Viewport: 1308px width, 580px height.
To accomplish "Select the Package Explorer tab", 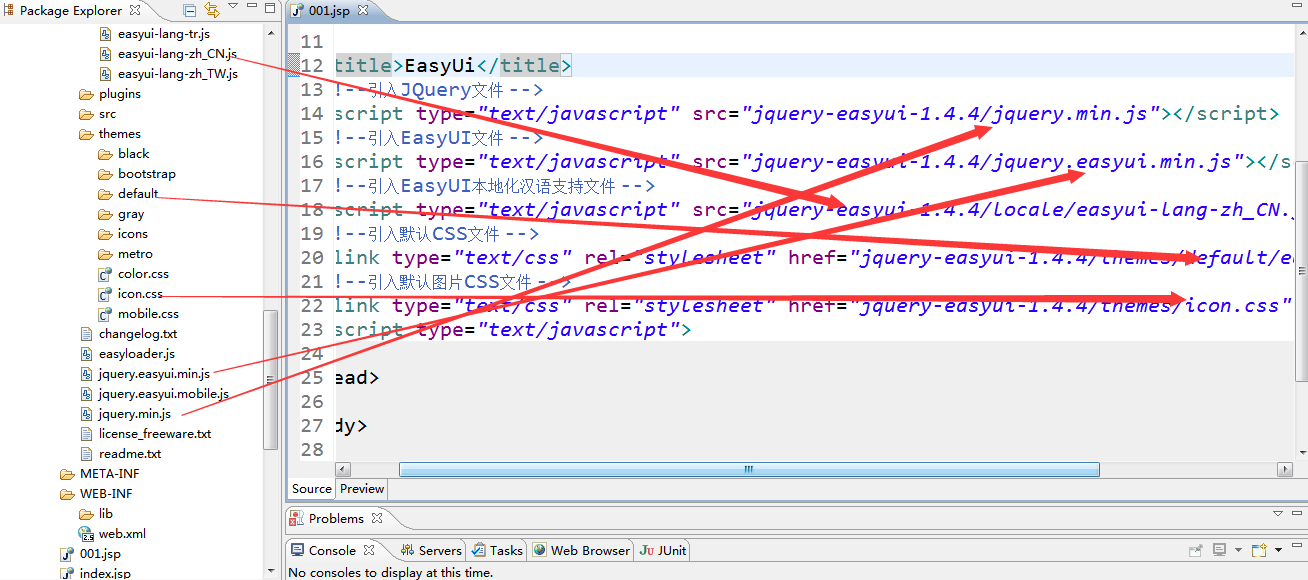I will pos(70,11).
